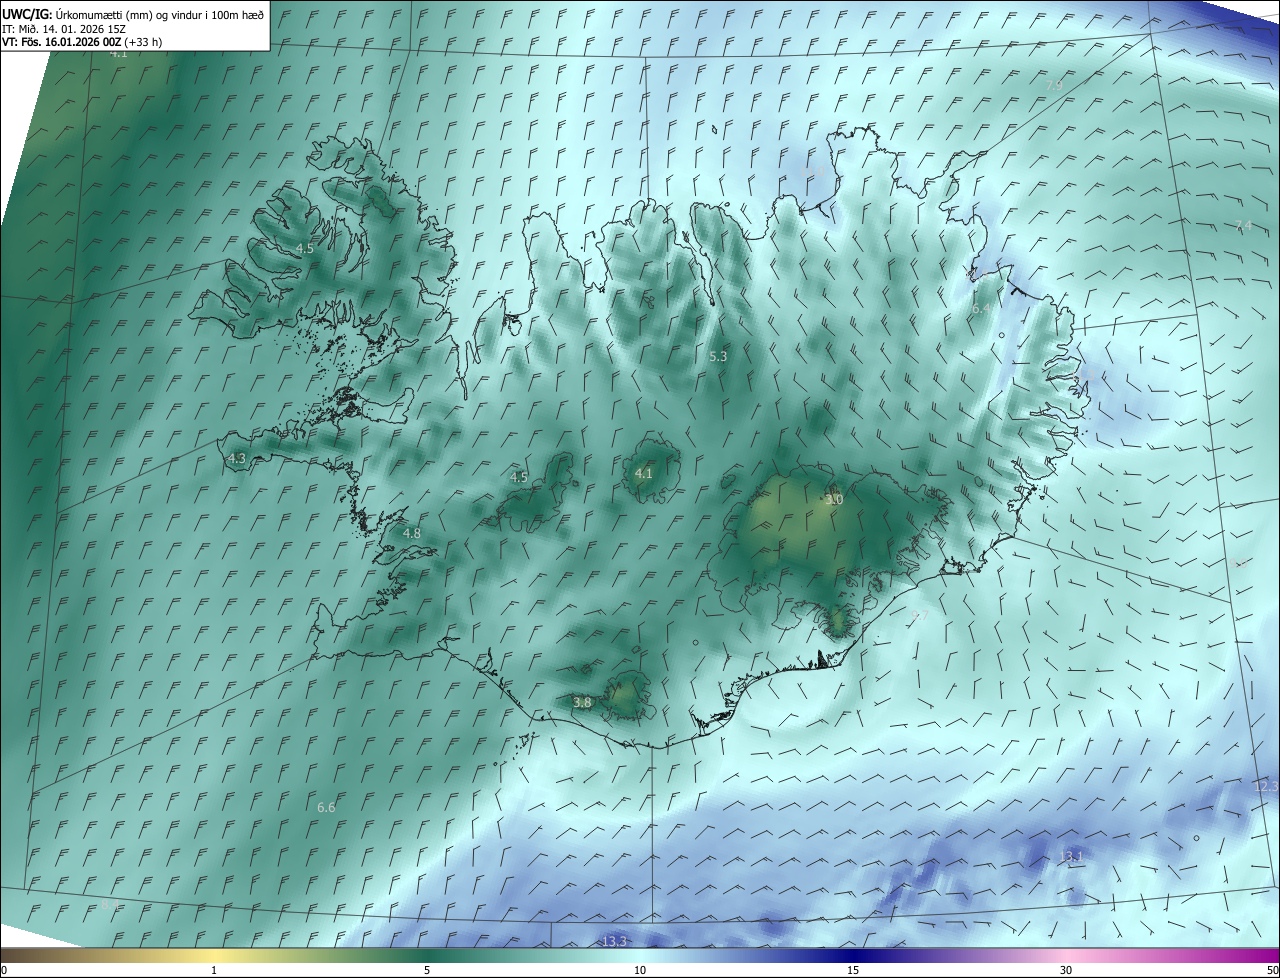Click the colorbar tick label '30'
The image size is (1280, 978).
pos(1066,970)
